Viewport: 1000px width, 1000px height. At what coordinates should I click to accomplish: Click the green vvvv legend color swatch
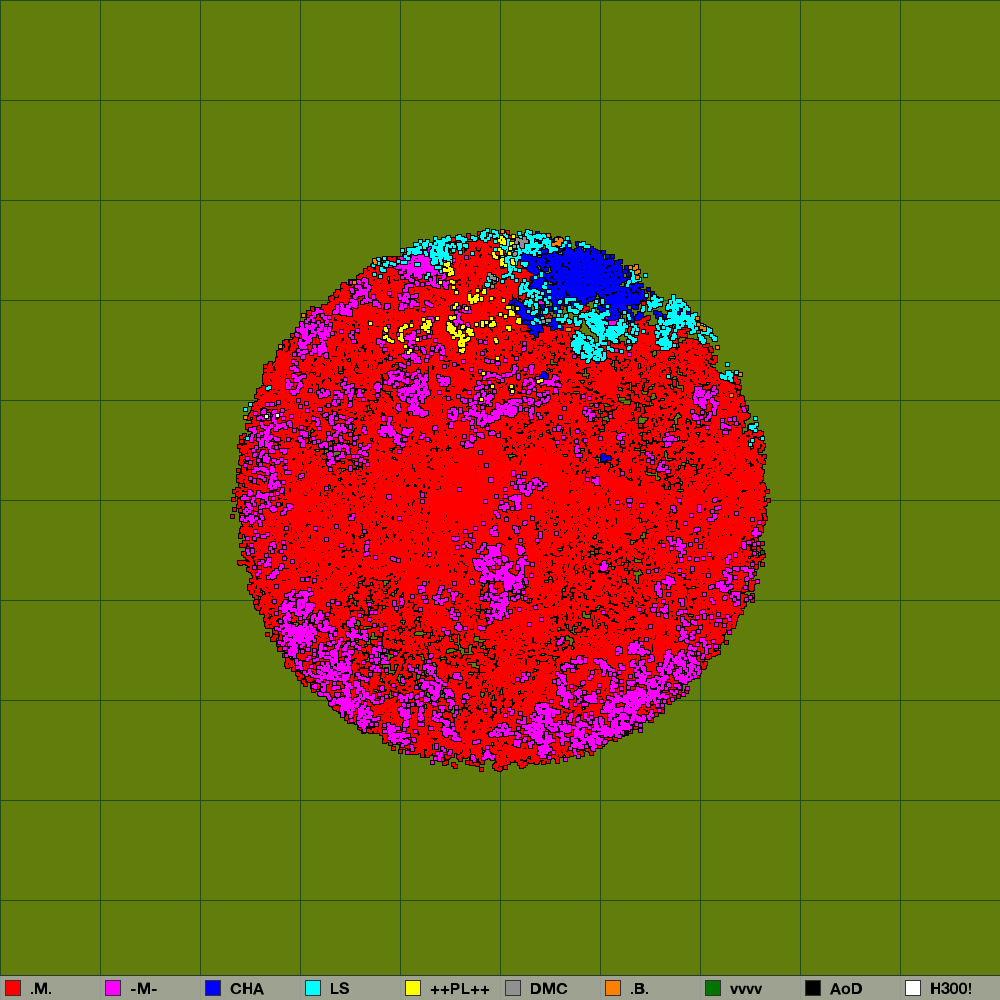pos(713,988)
